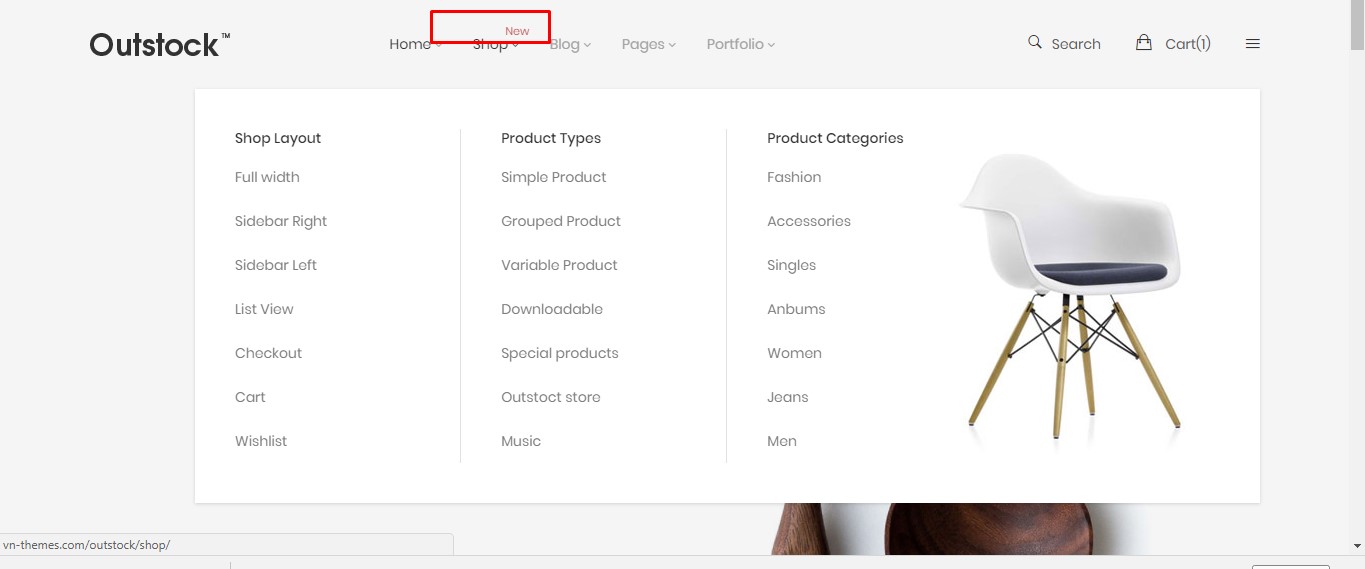
Task: Open Special products link
Action: point(560,353)
